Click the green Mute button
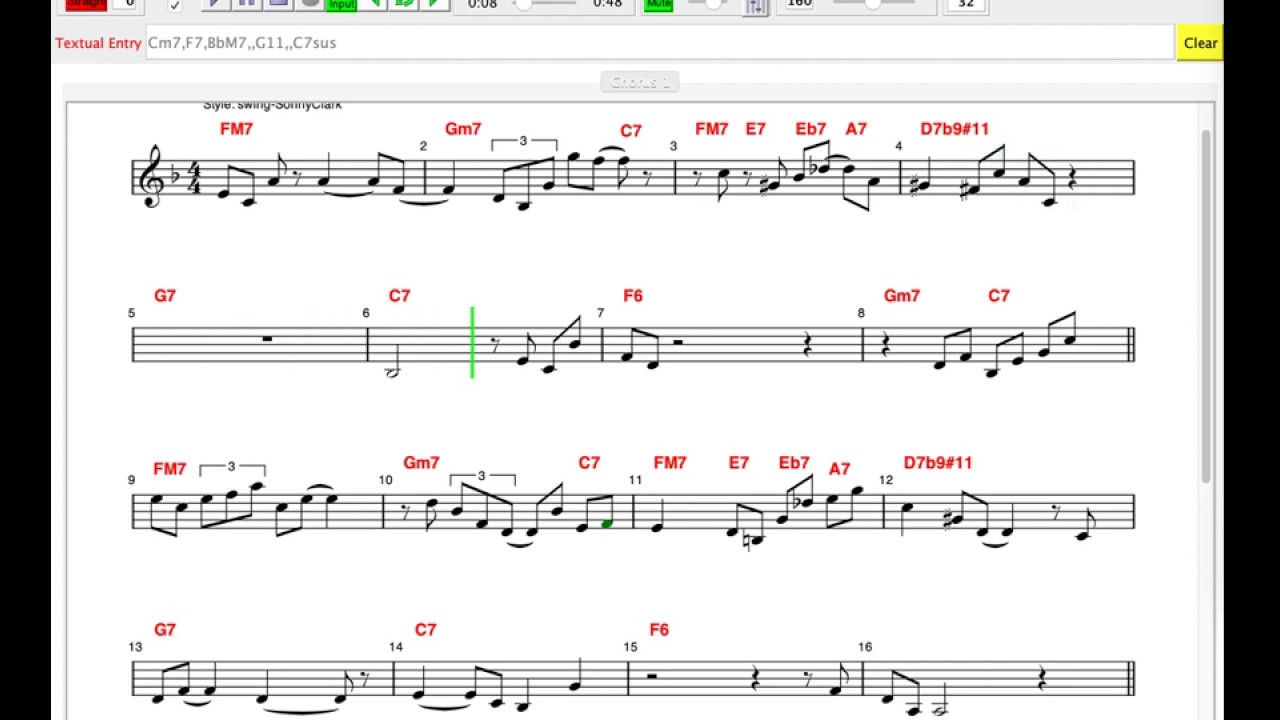The width and height of the screenshot is (1280, 720). pyautogui.click(x=659, y=4)
